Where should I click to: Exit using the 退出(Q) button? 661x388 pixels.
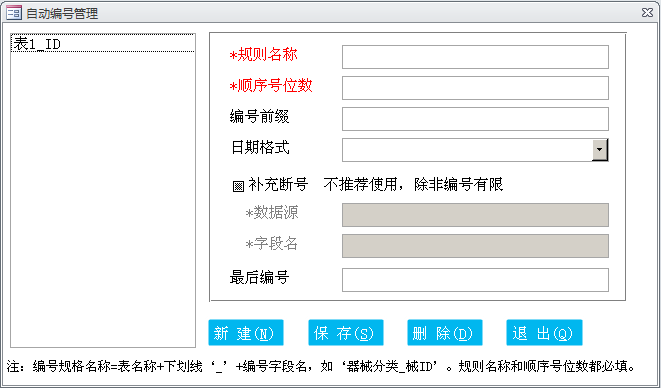(544, 333)
